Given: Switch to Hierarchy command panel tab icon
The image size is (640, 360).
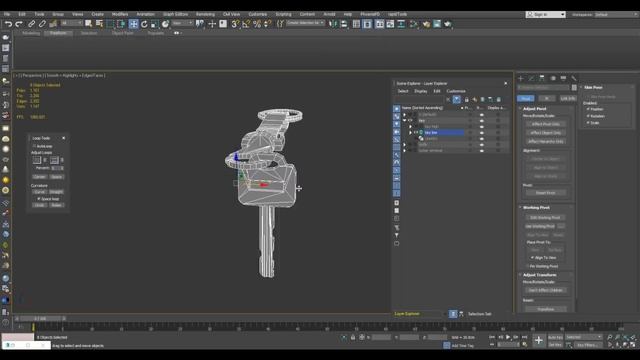Looking at the screenshot, I should click(542, 78).
